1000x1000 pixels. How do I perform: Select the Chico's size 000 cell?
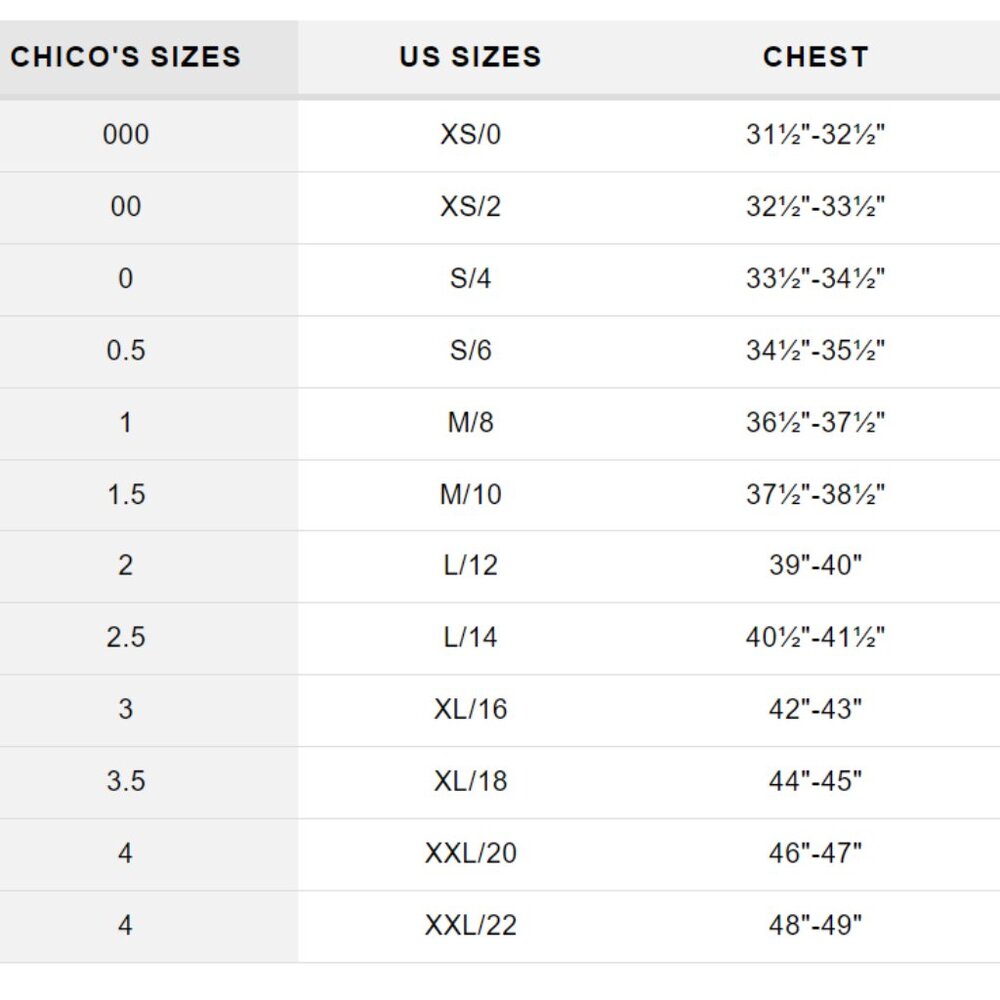pos(126,135)
